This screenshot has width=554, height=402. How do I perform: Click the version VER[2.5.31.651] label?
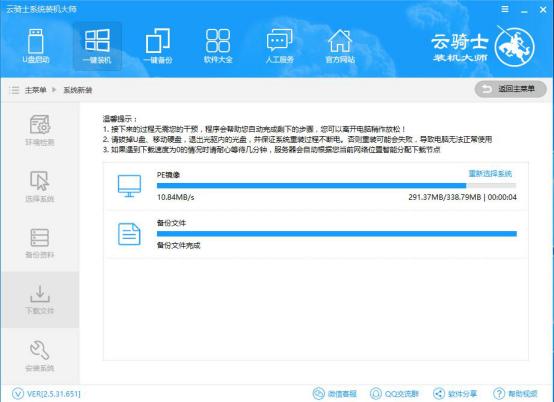(54, 394)
